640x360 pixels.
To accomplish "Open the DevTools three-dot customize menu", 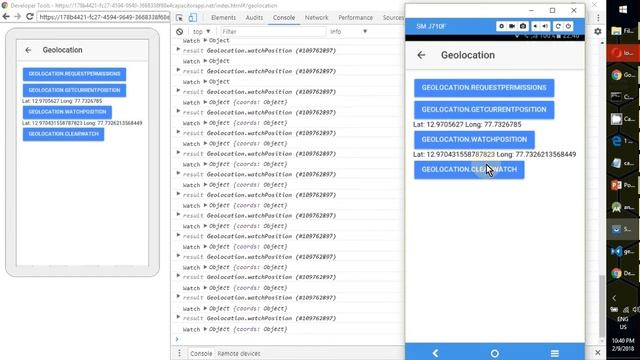I will [x=598, y=18].
